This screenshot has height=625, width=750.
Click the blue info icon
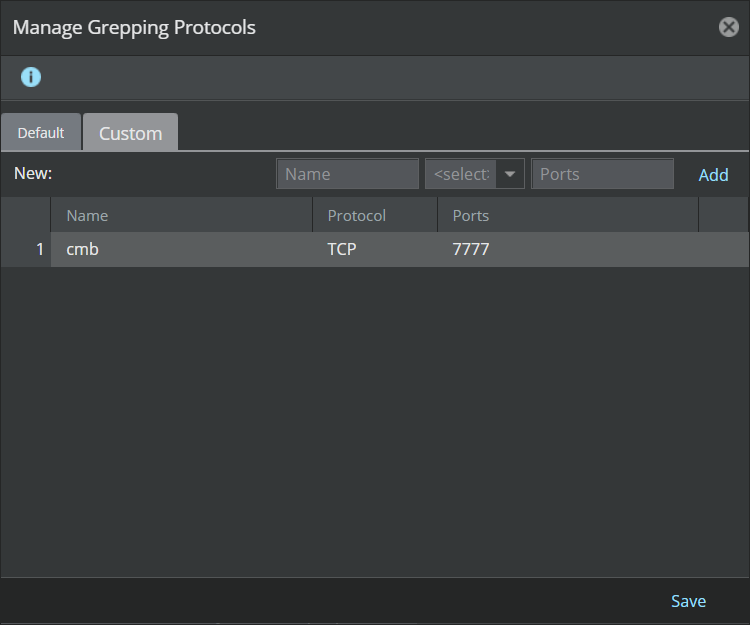pos(31,77)
